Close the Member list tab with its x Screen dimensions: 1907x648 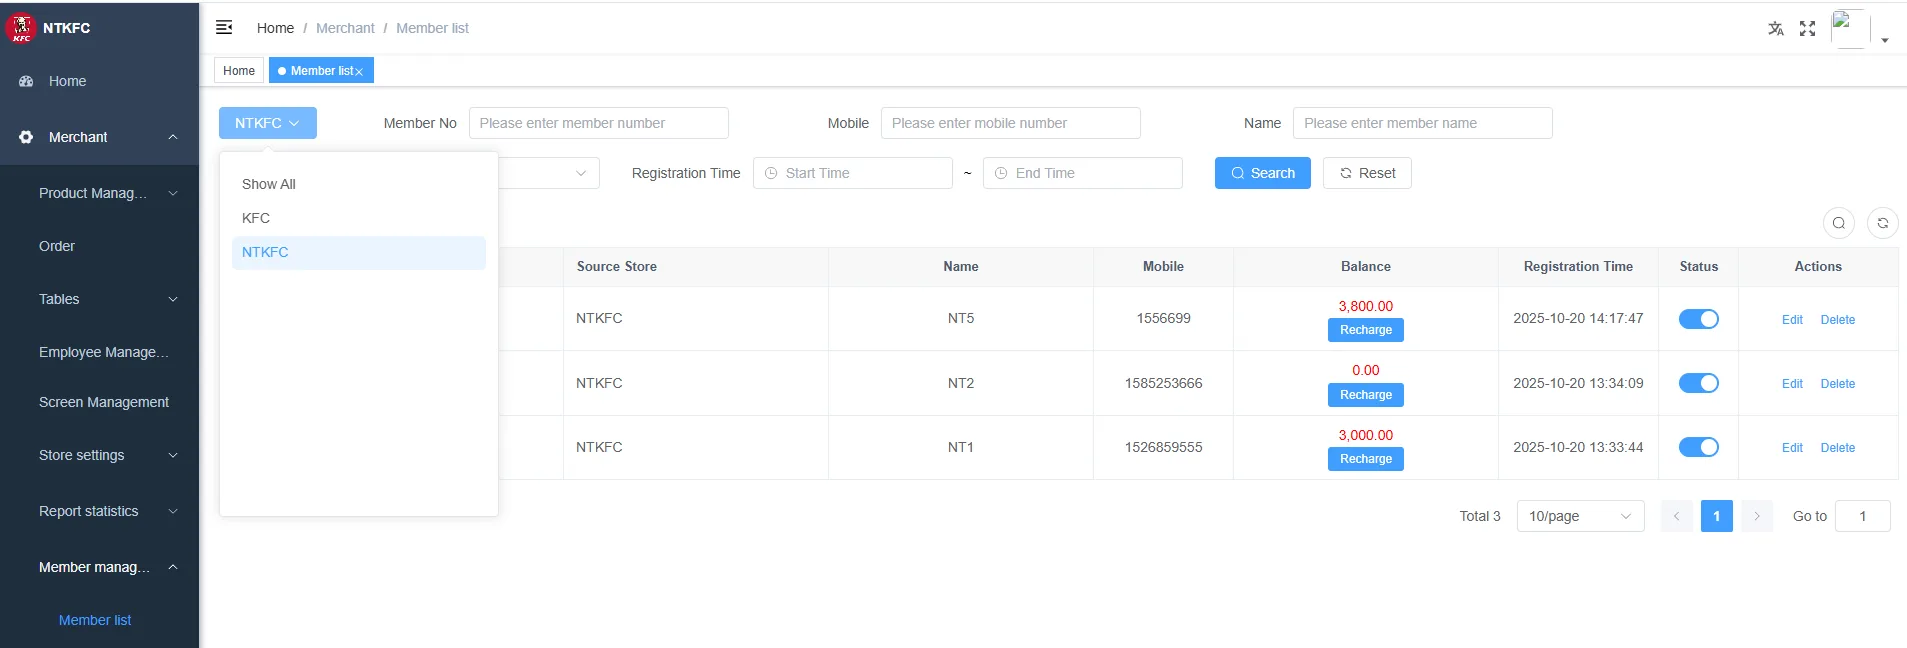[359, 72]
